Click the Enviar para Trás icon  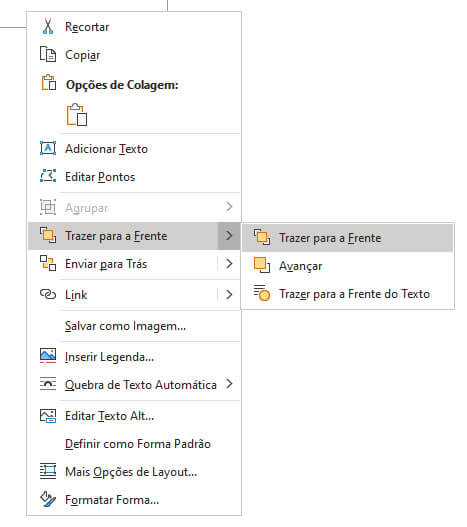click(48, 264)
